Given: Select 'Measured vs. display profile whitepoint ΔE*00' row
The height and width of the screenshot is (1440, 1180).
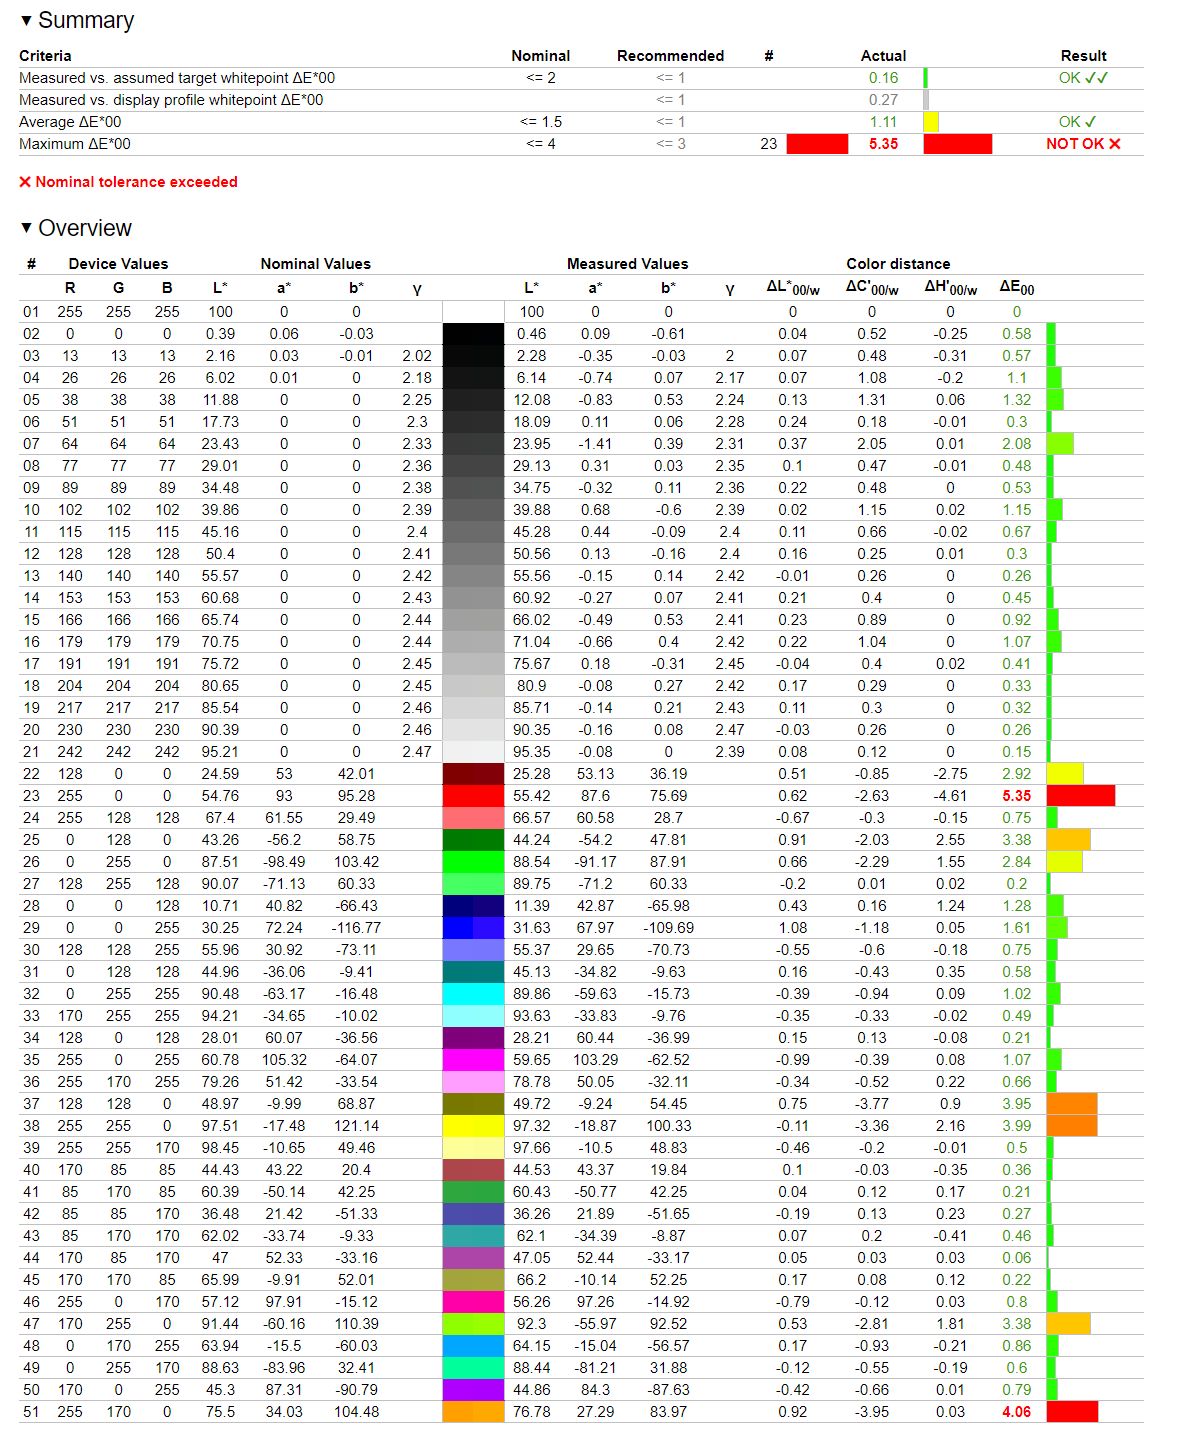Looking at the screenshot, I should pyautogui.click(x=171, y=100).
